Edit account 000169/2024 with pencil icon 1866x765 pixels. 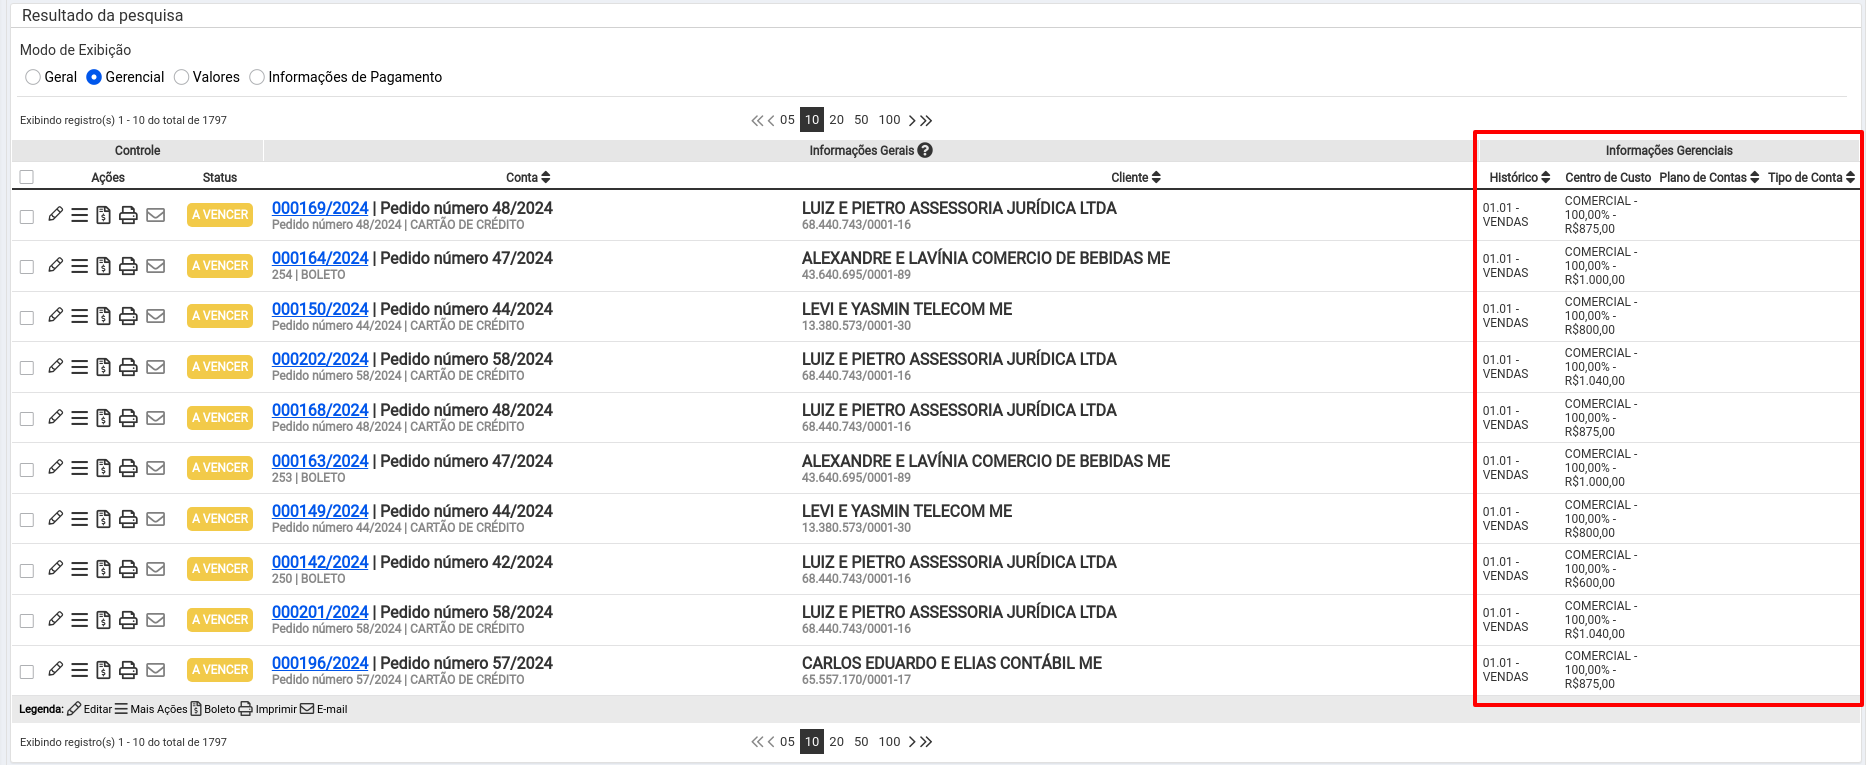tap(55, 214)
